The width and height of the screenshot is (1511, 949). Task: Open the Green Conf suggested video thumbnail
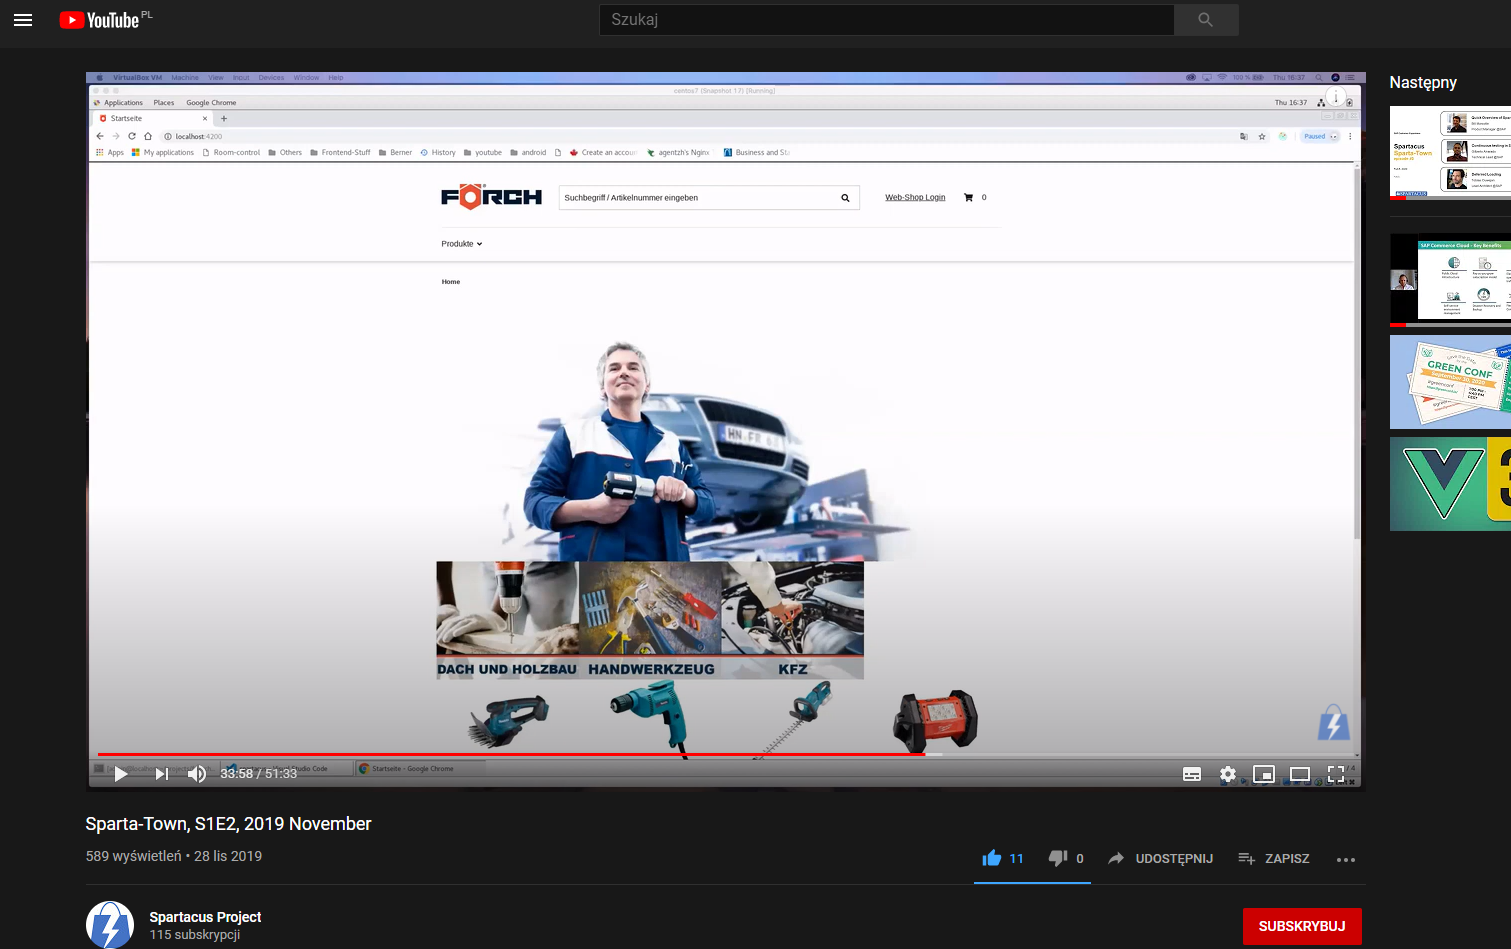1450,382
